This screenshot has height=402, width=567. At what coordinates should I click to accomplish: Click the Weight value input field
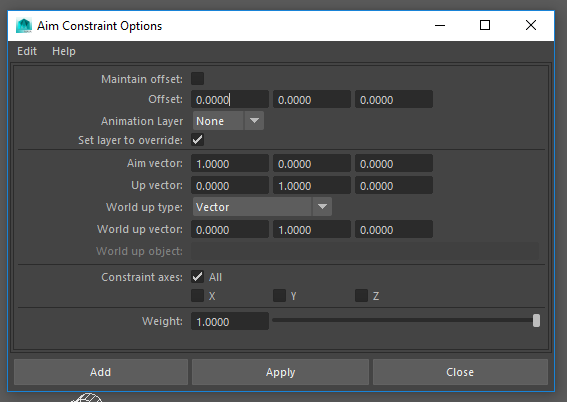(x=230, y=321)
